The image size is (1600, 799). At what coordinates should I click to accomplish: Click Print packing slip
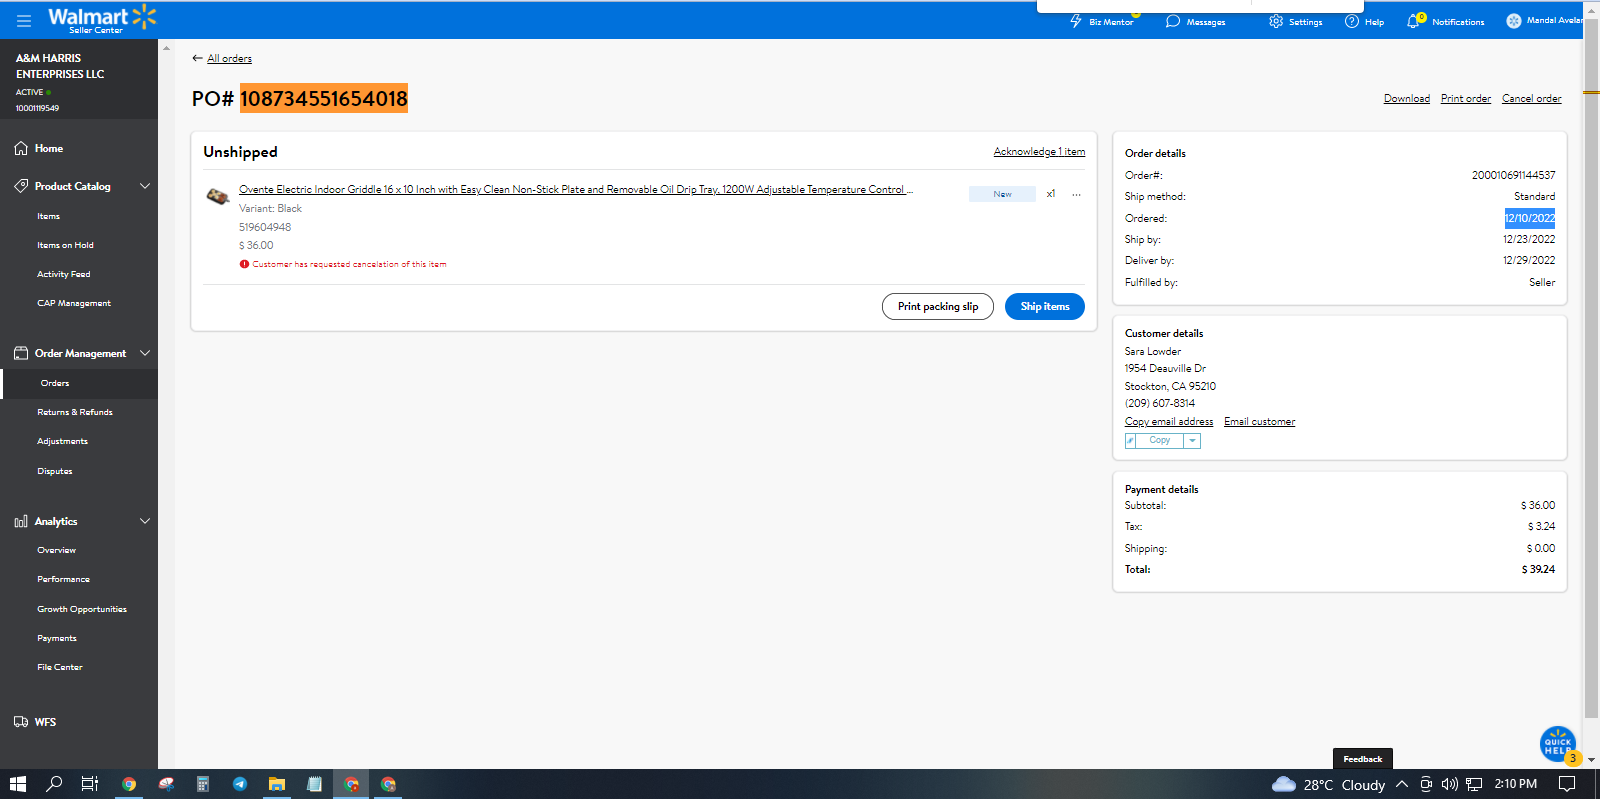938,306
